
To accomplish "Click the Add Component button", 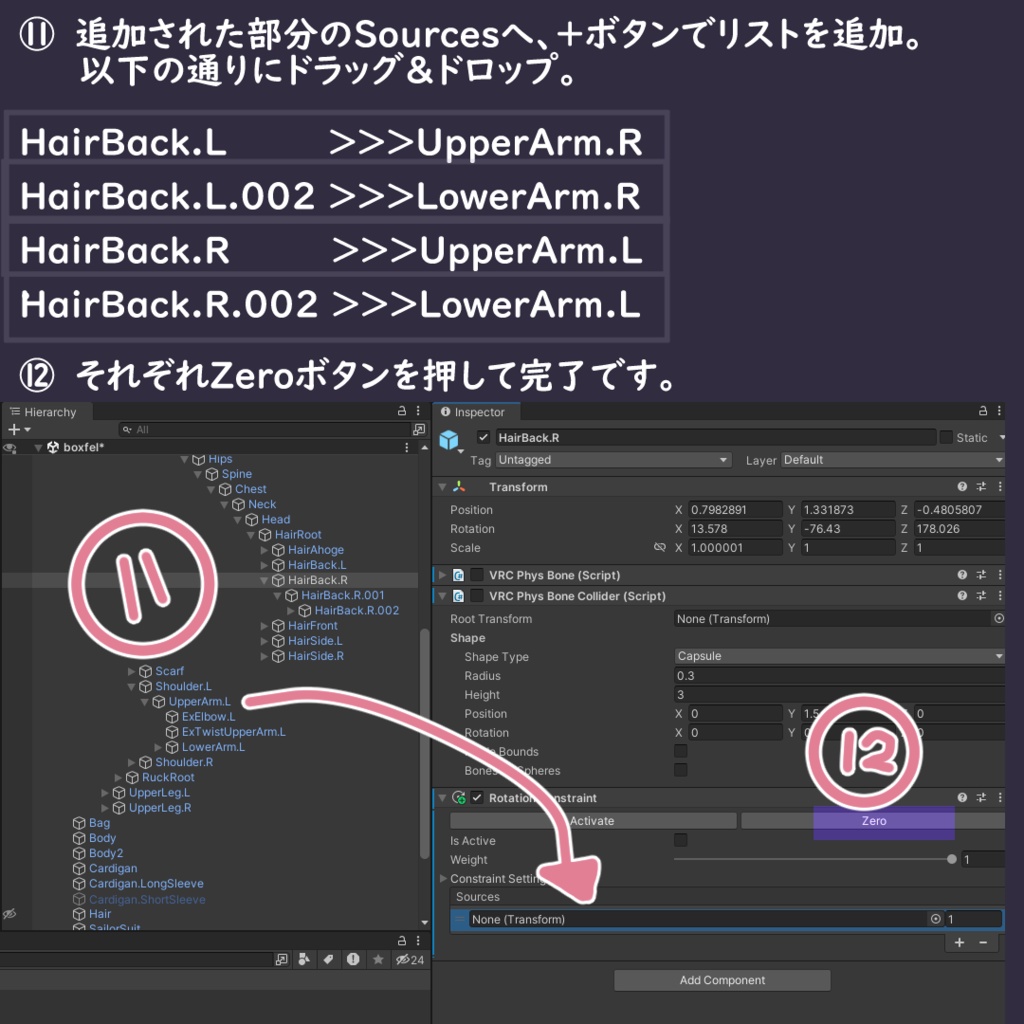I will coord(722,980).
